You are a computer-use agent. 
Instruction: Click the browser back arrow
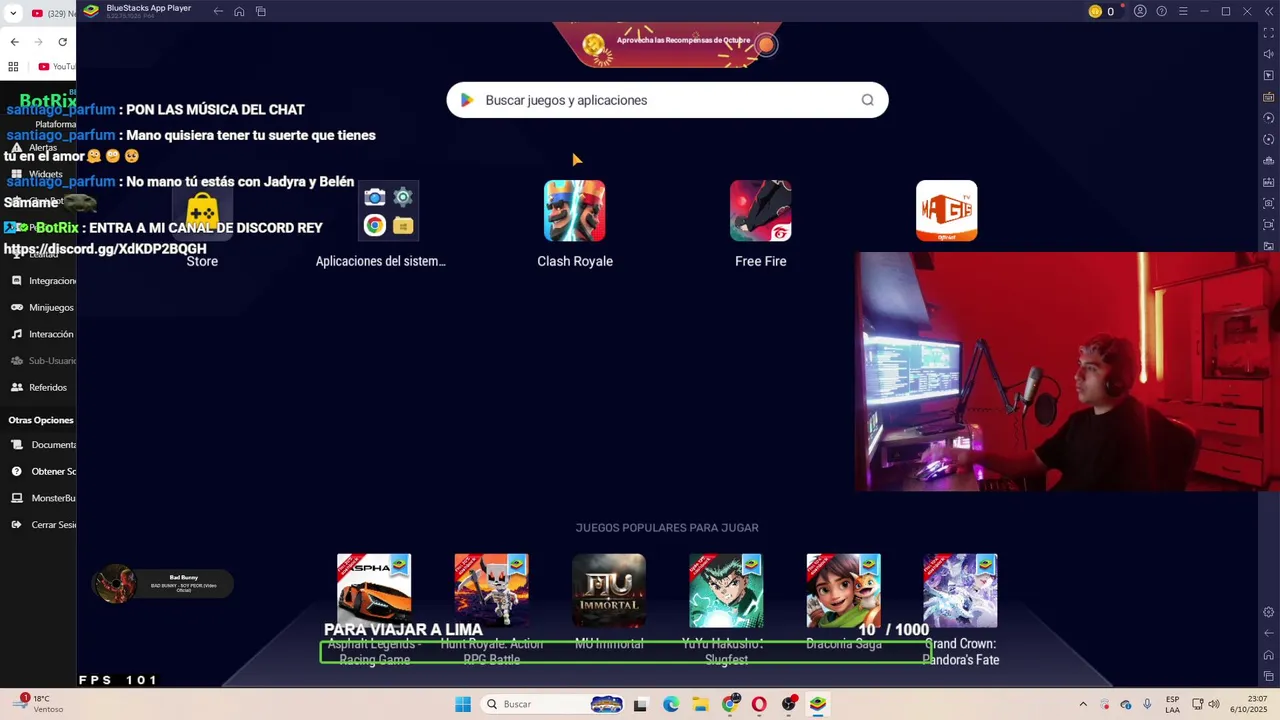point(14,42)
